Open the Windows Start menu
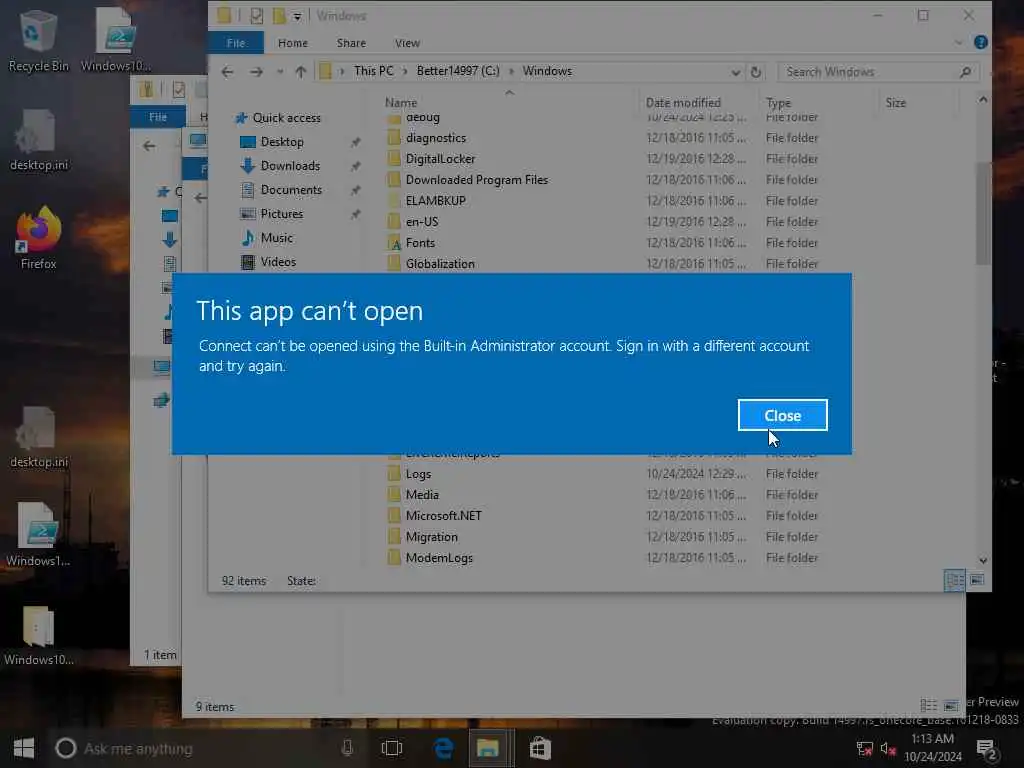Screen dimensions: 1024x768 (x=24, y=748)
